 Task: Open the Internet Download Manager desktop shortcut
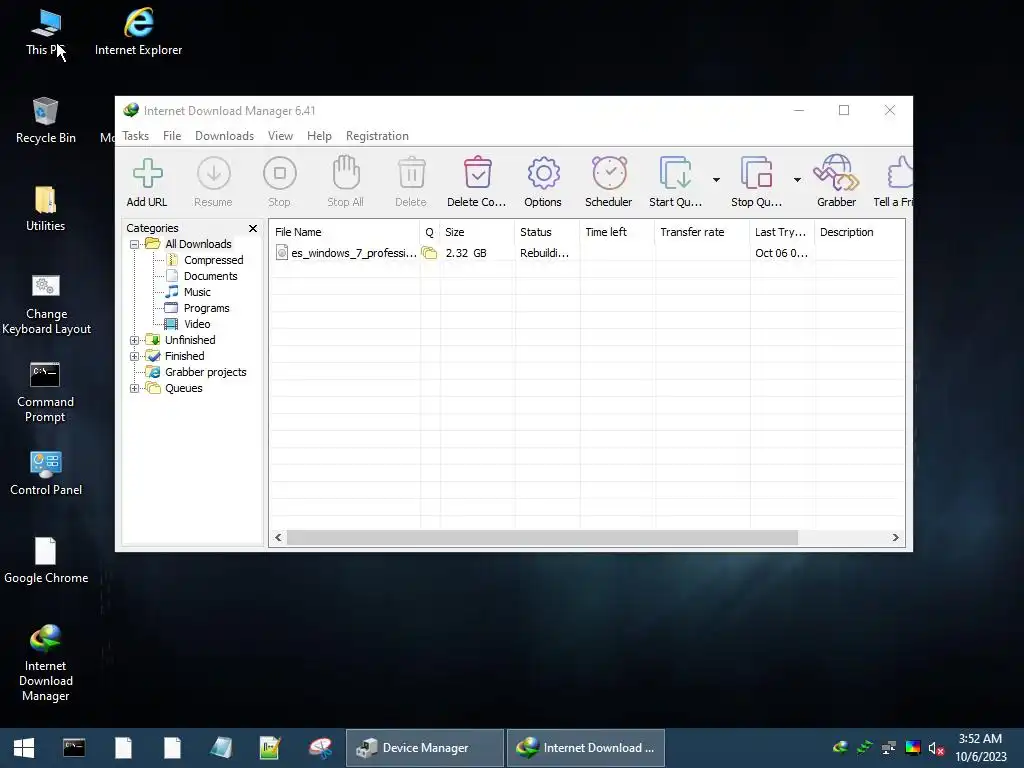tap(45, 663)
